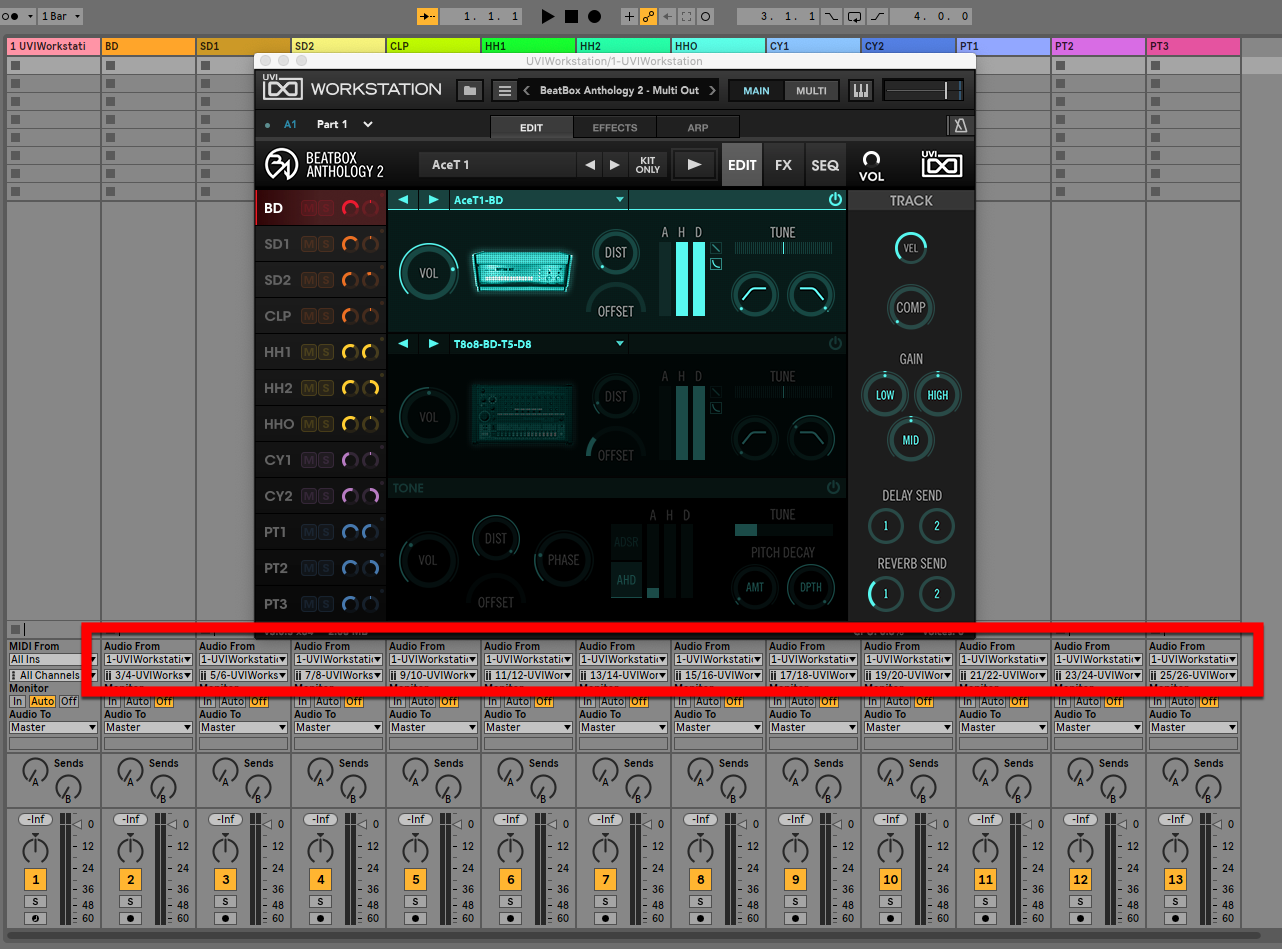Toggle power for the T8o8-BD-T5-D8 layer

tap(835, 344)
